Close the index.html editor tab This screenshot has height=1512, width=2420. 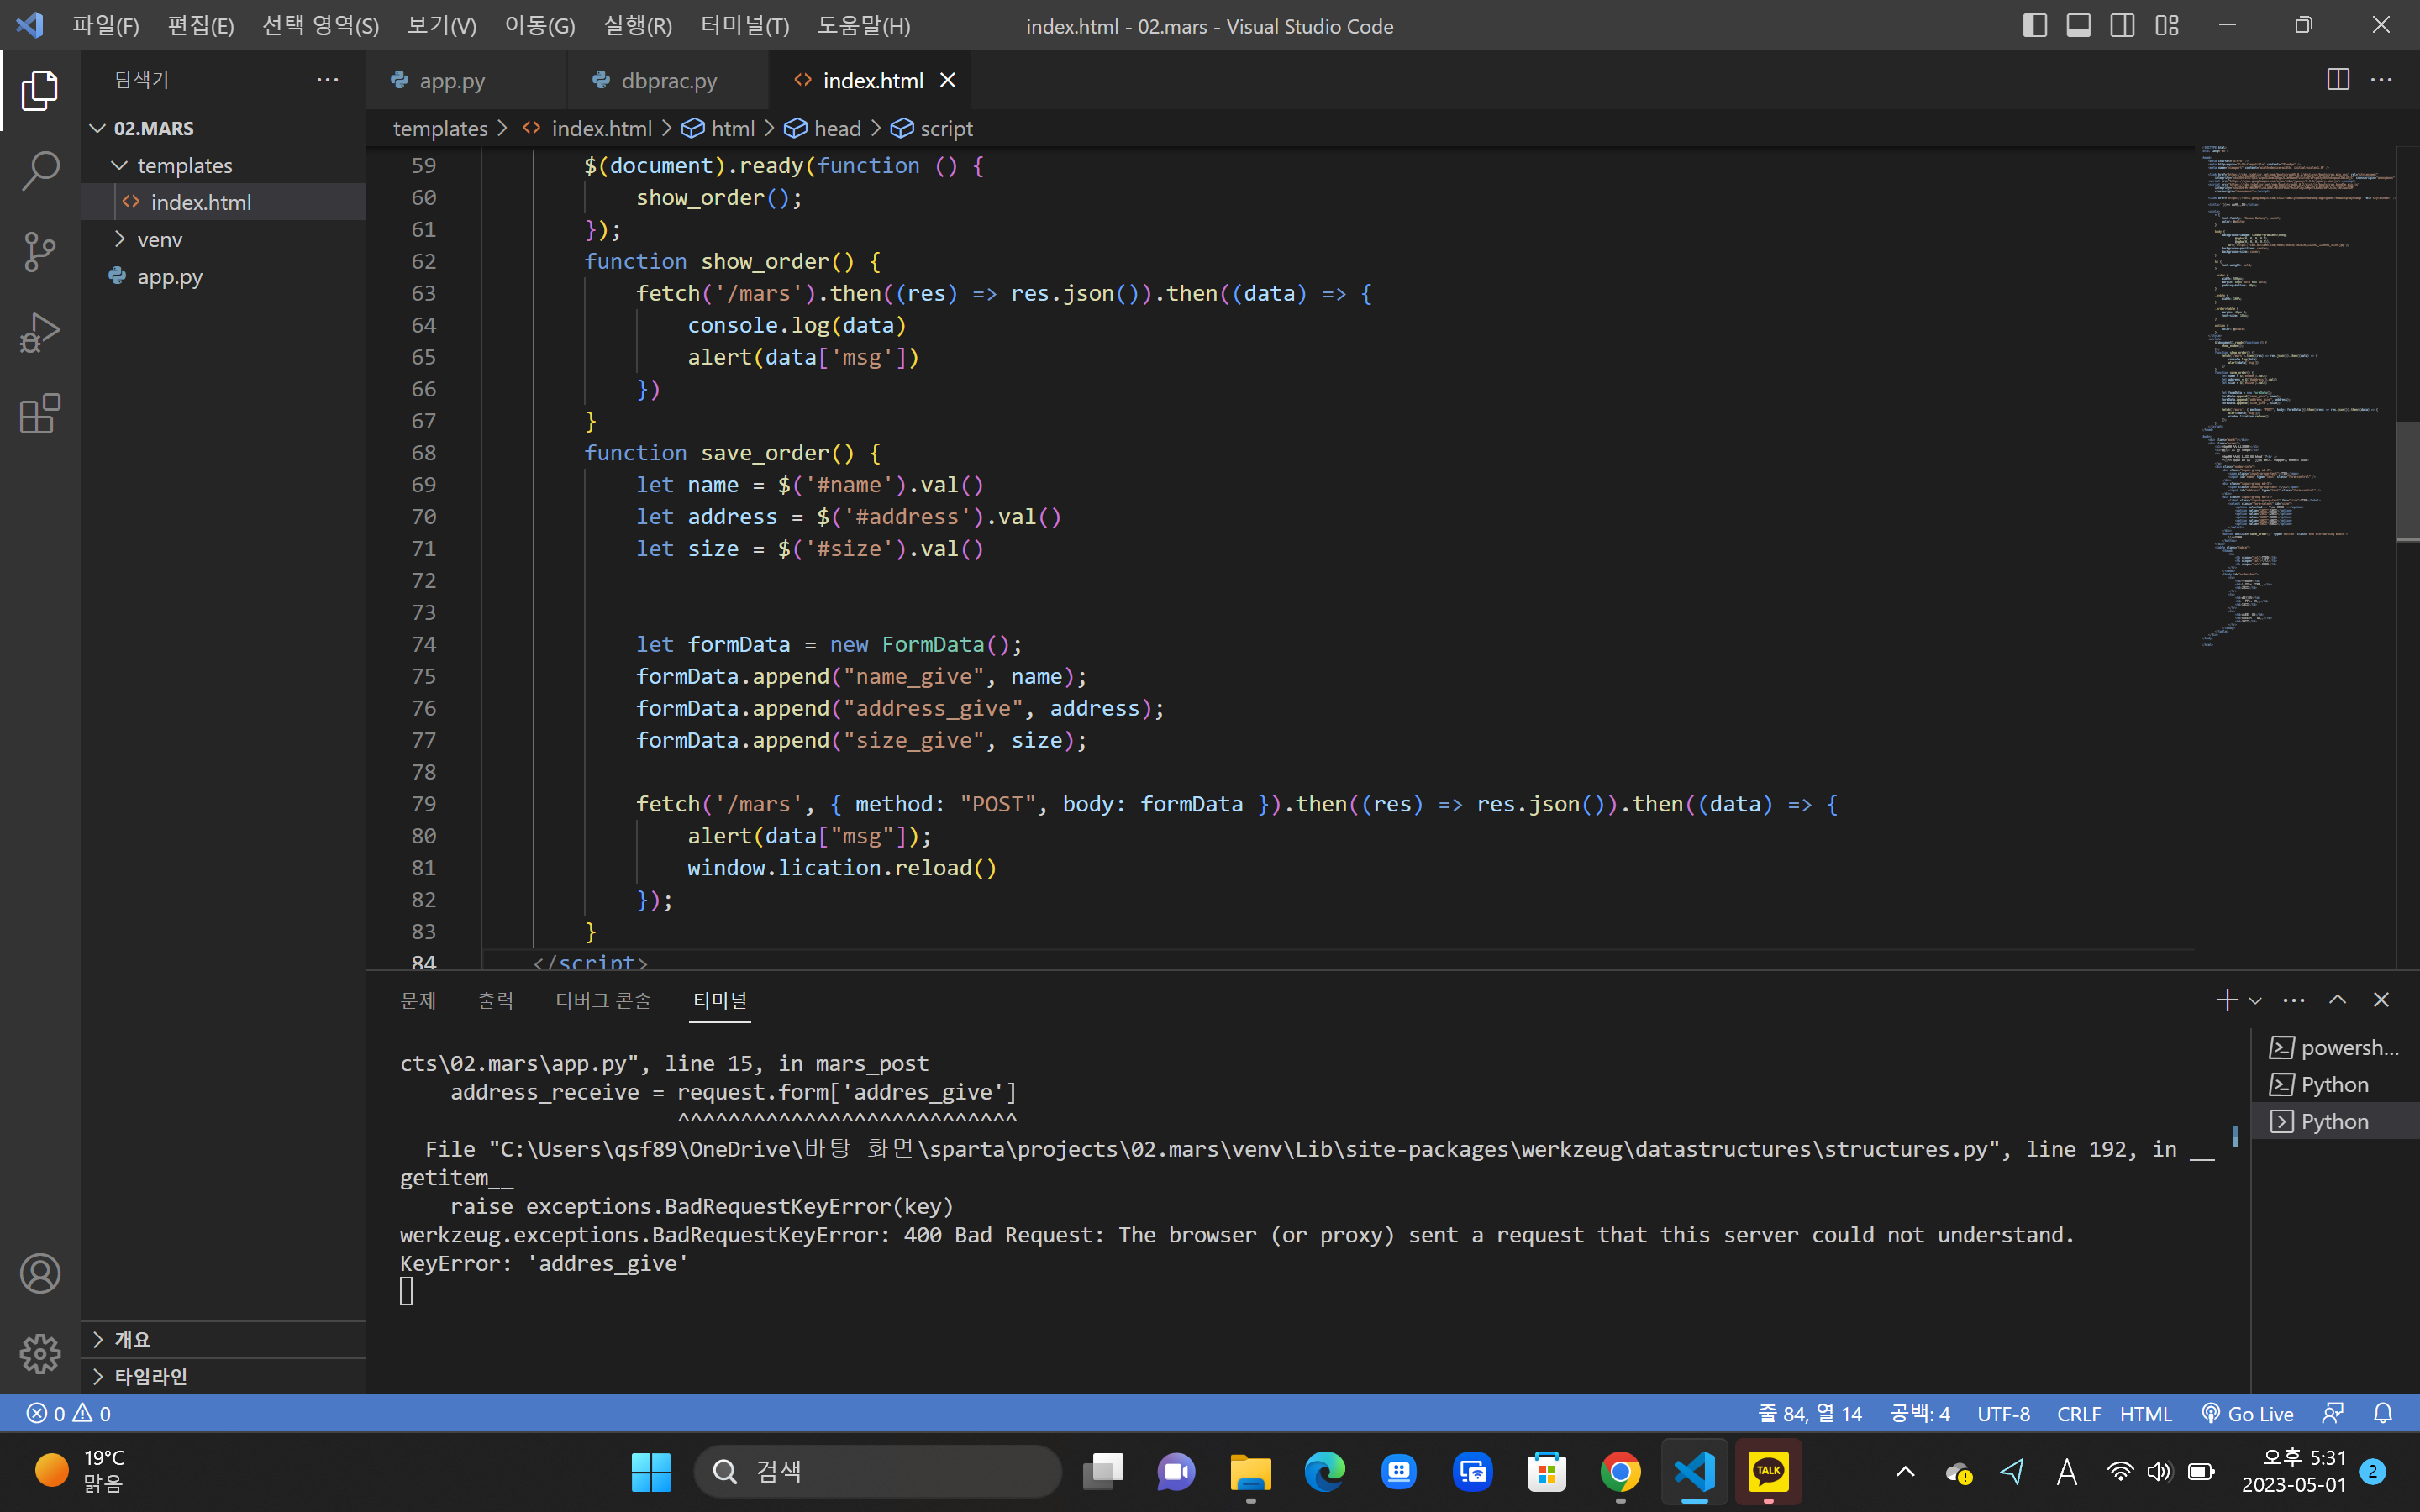948,80
